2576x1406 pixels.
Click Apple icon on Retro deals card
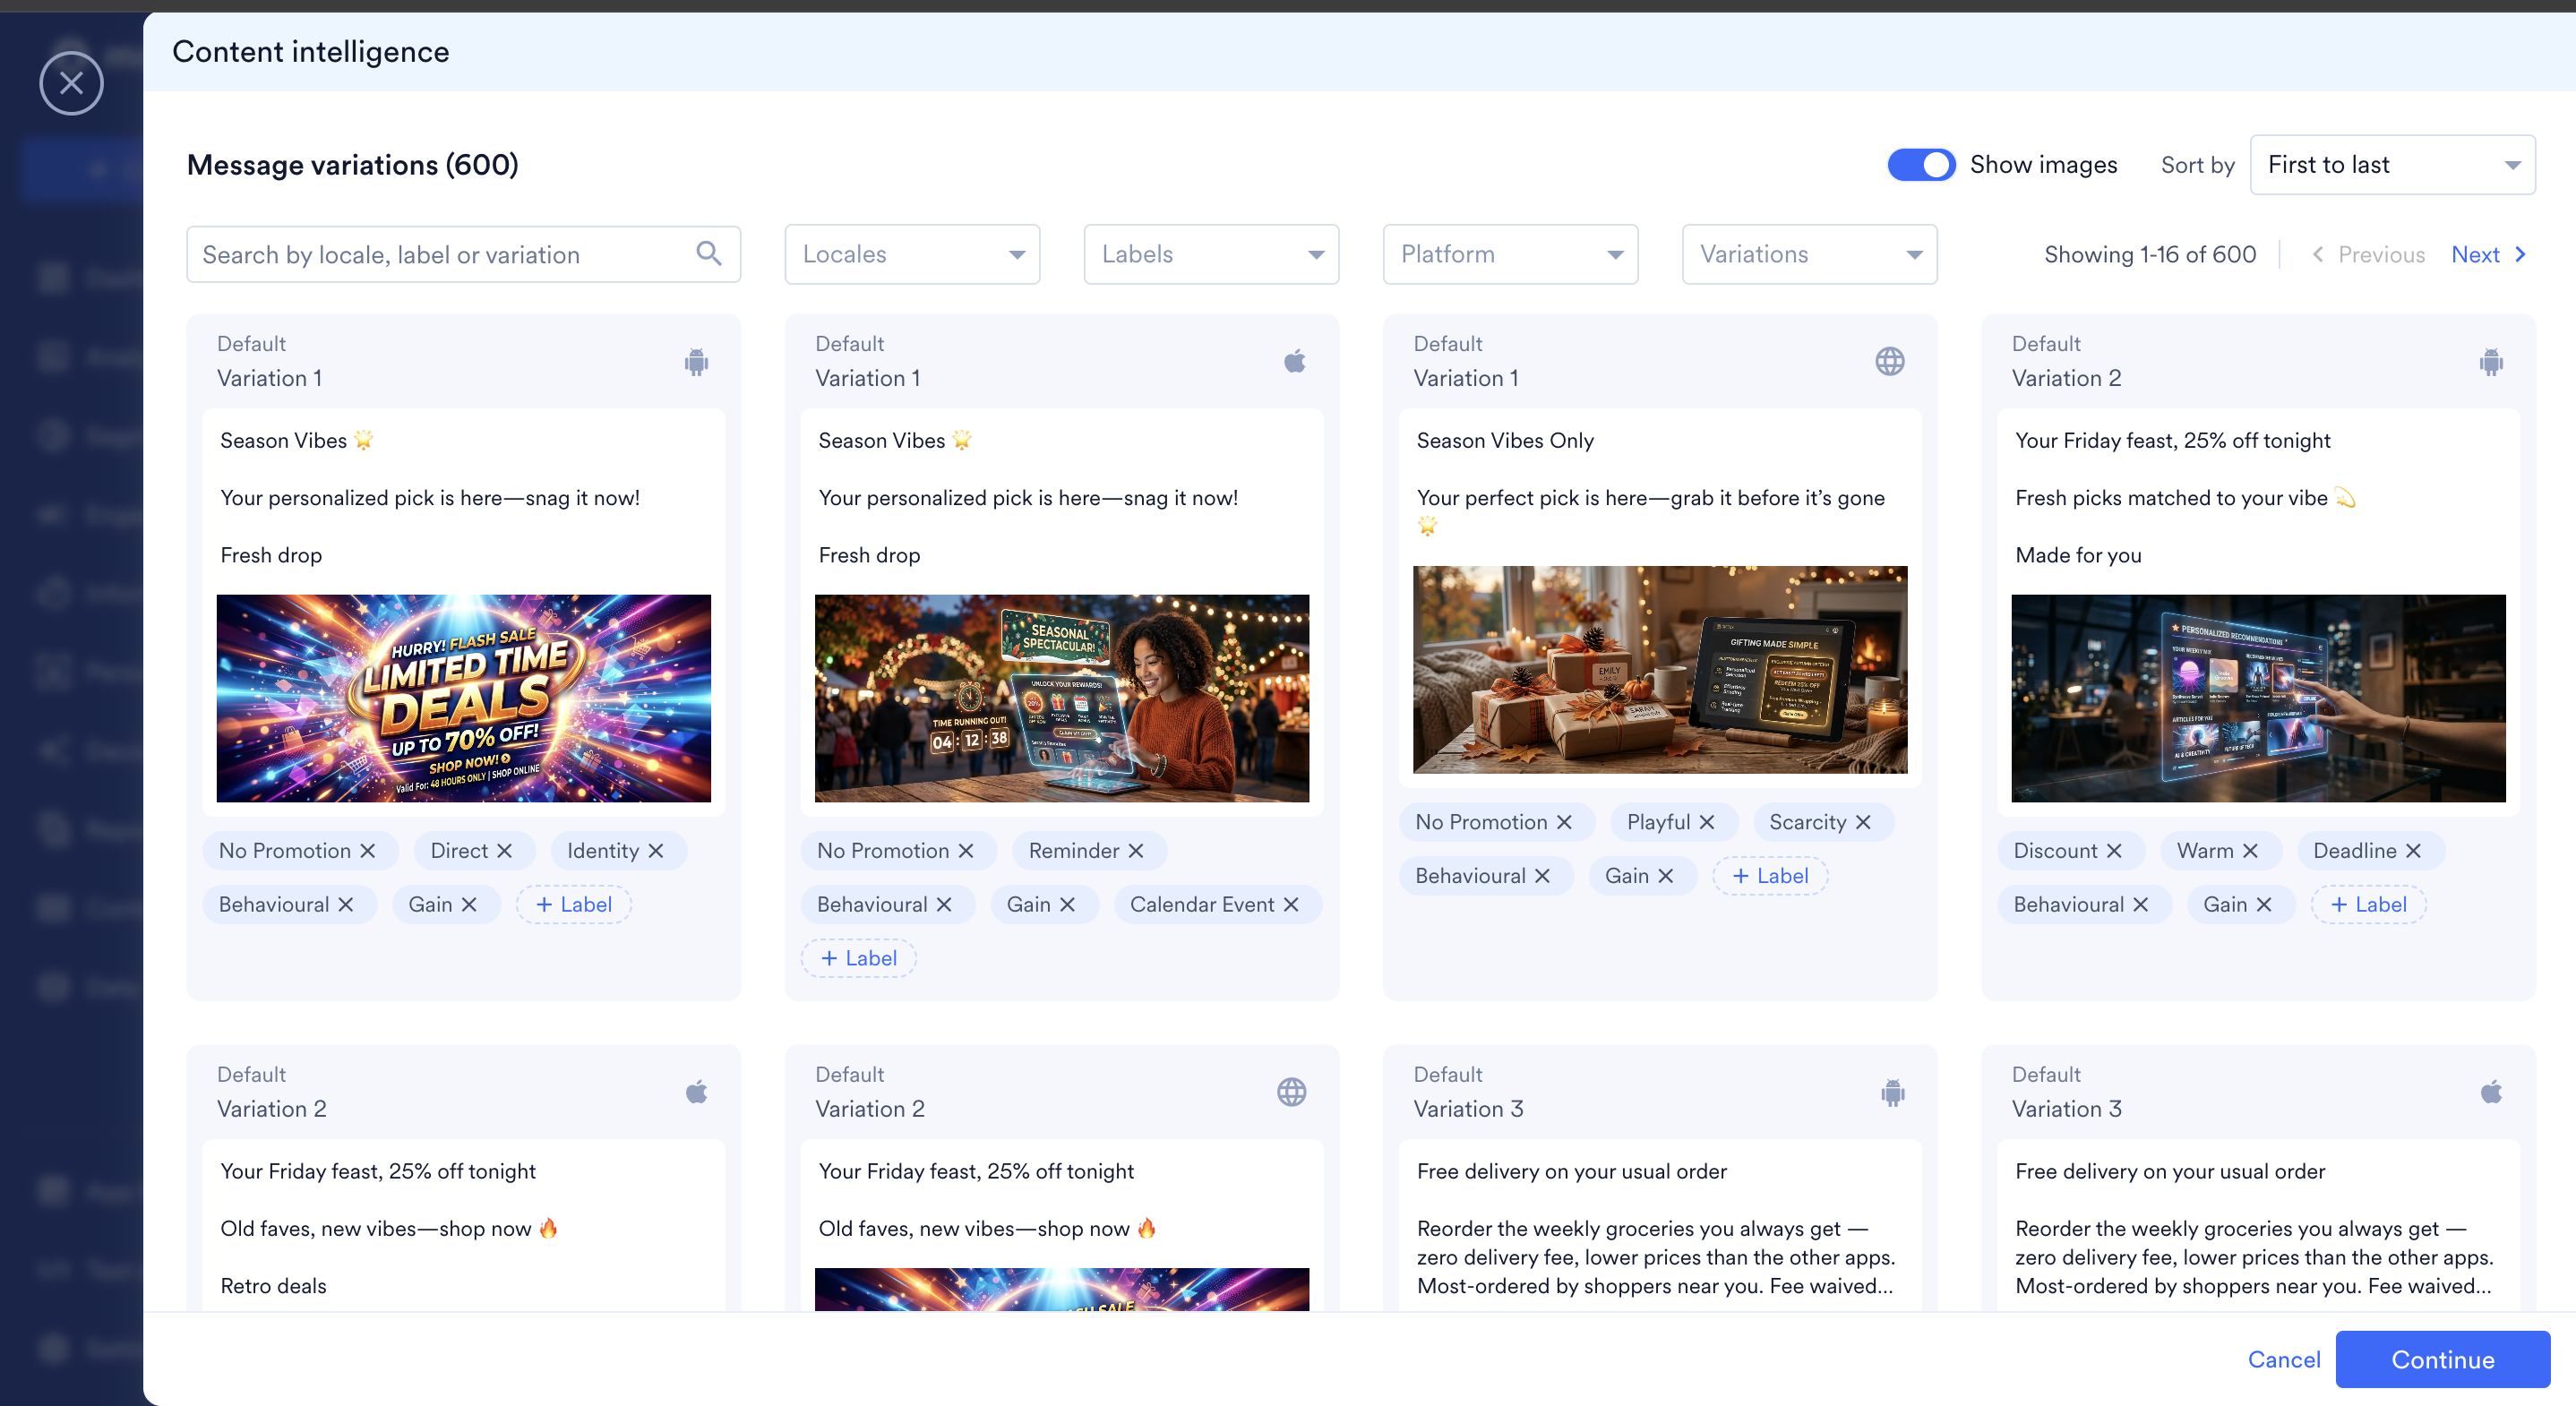(696, 1092)
